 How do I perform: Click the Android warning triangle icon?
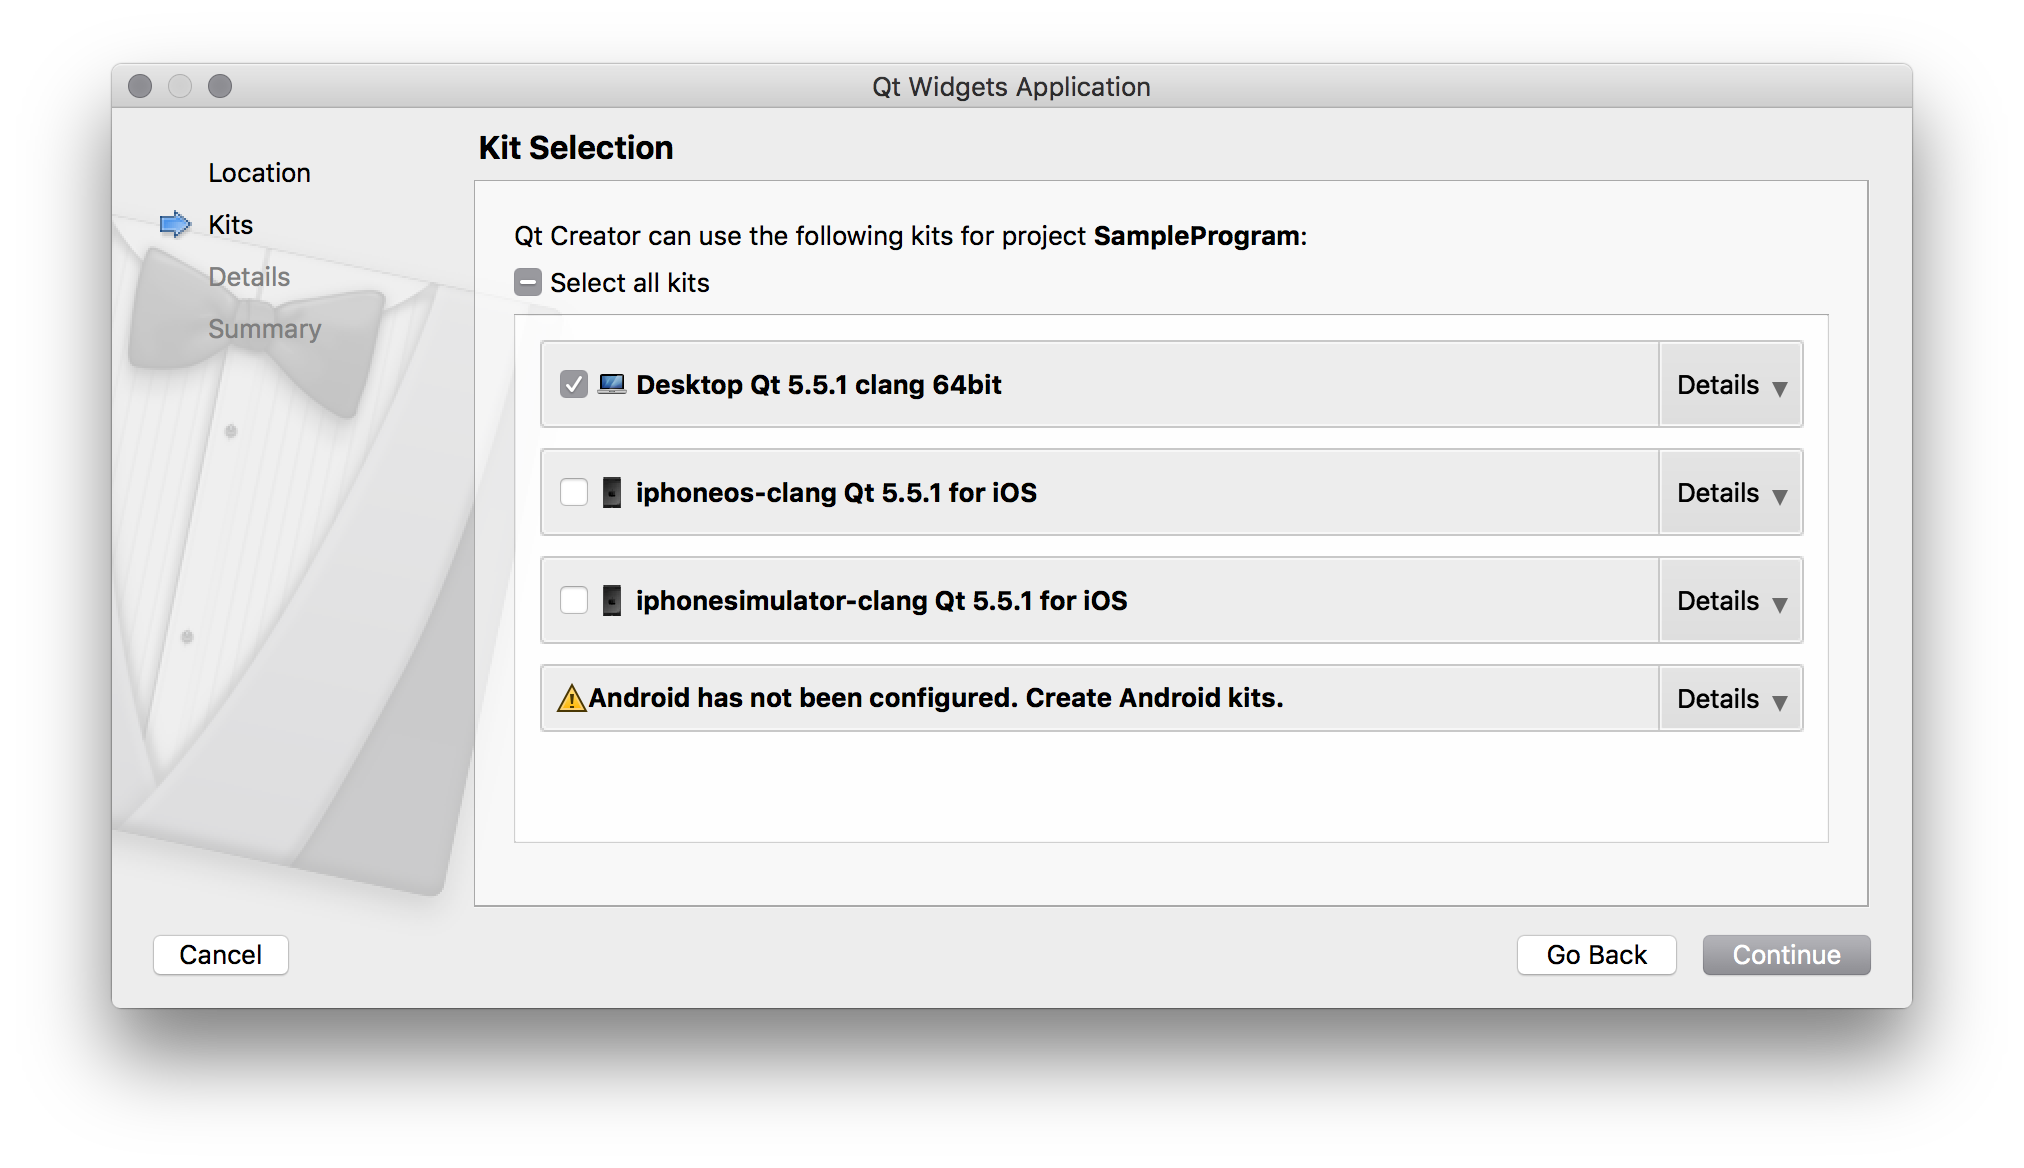(571, 698)
